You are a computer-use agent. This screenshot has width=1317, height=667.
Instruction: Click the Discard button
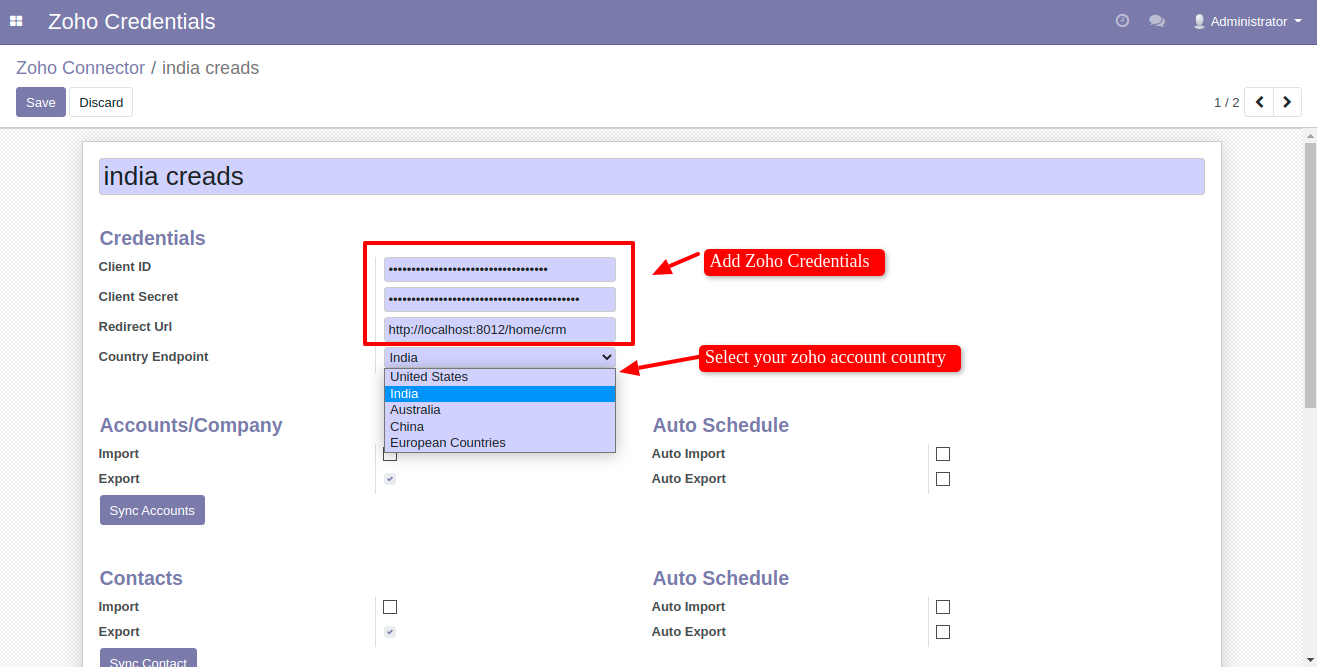click(101, 102)
